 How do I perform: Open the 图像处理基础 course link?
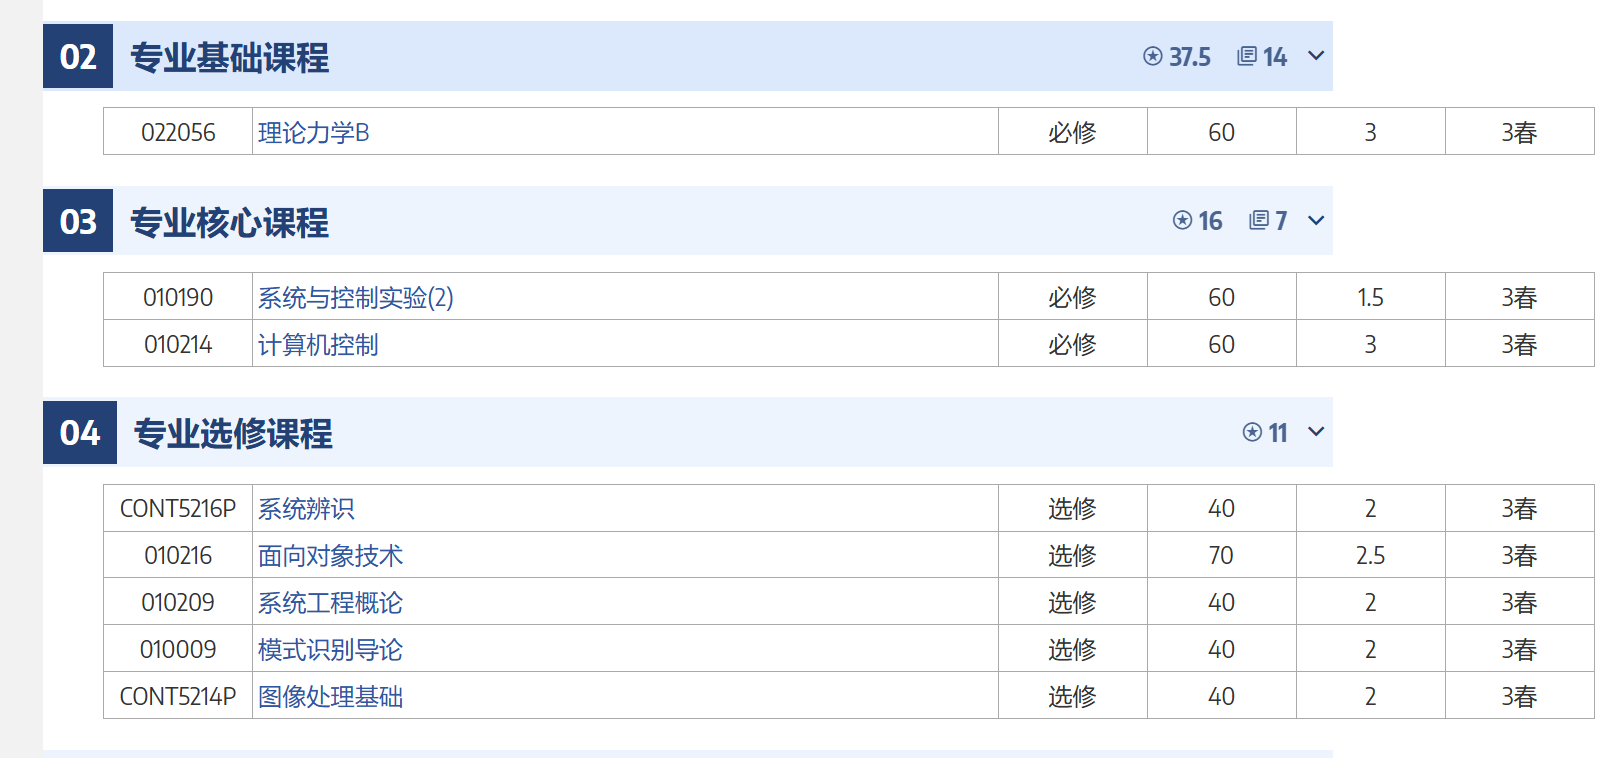[330, 697]
